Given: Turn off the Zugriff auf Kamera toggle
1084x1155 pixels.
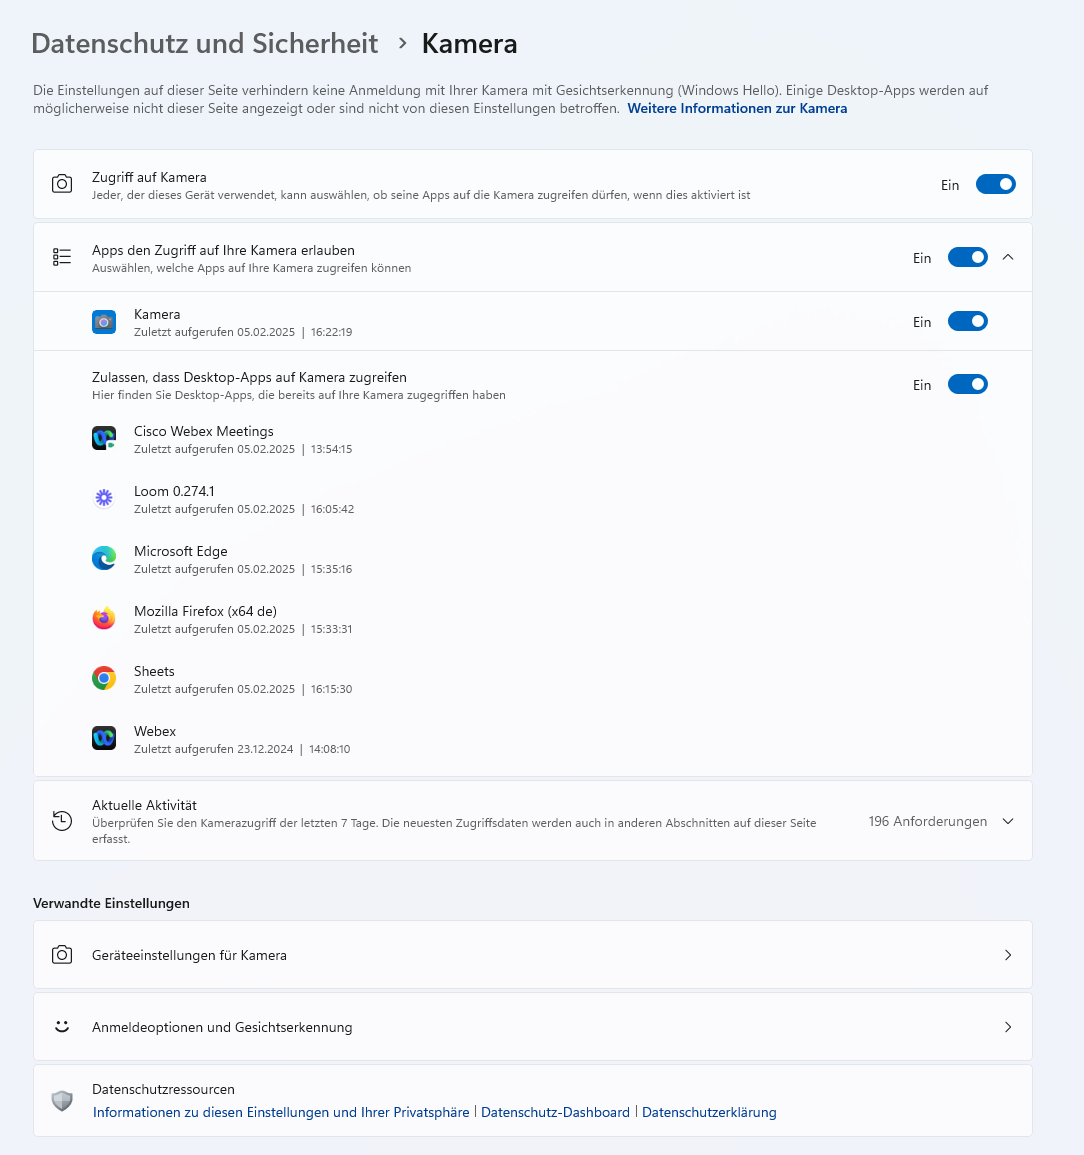Looking at the screenshot, I should click(995, 184).
